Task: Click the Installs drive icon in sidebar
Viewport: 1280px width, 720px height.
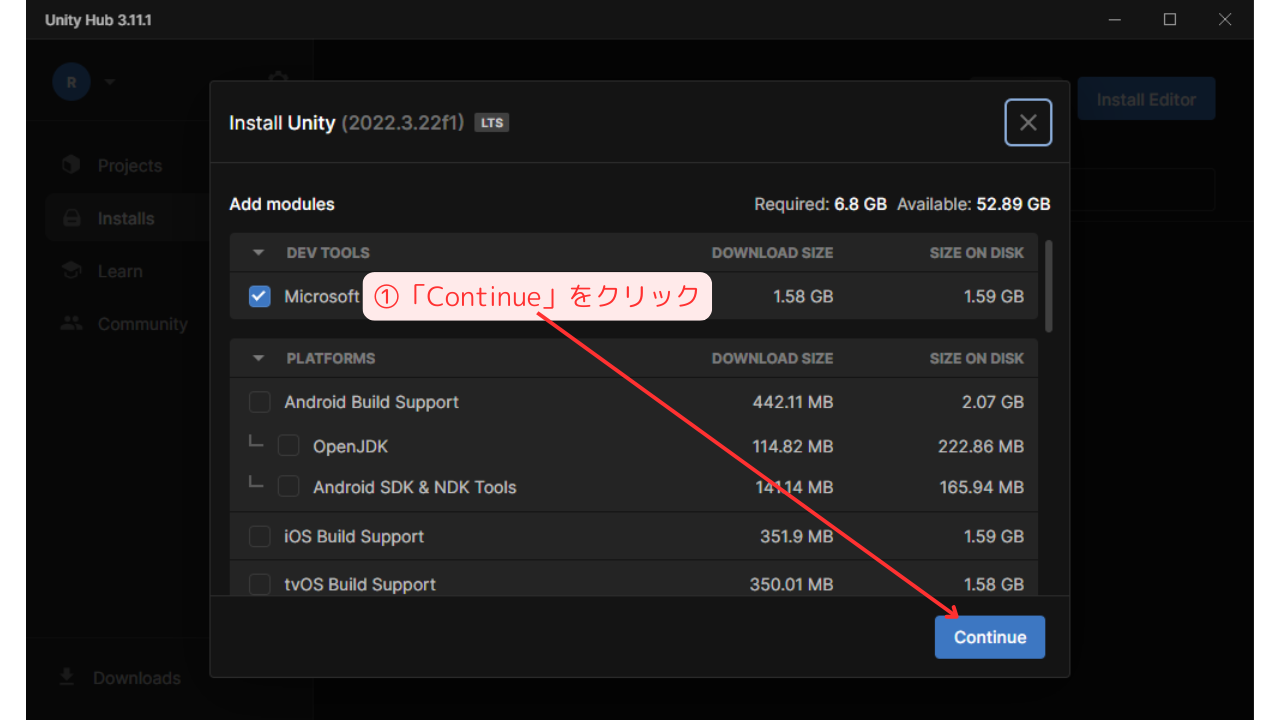Action: (x=71, y=218)
